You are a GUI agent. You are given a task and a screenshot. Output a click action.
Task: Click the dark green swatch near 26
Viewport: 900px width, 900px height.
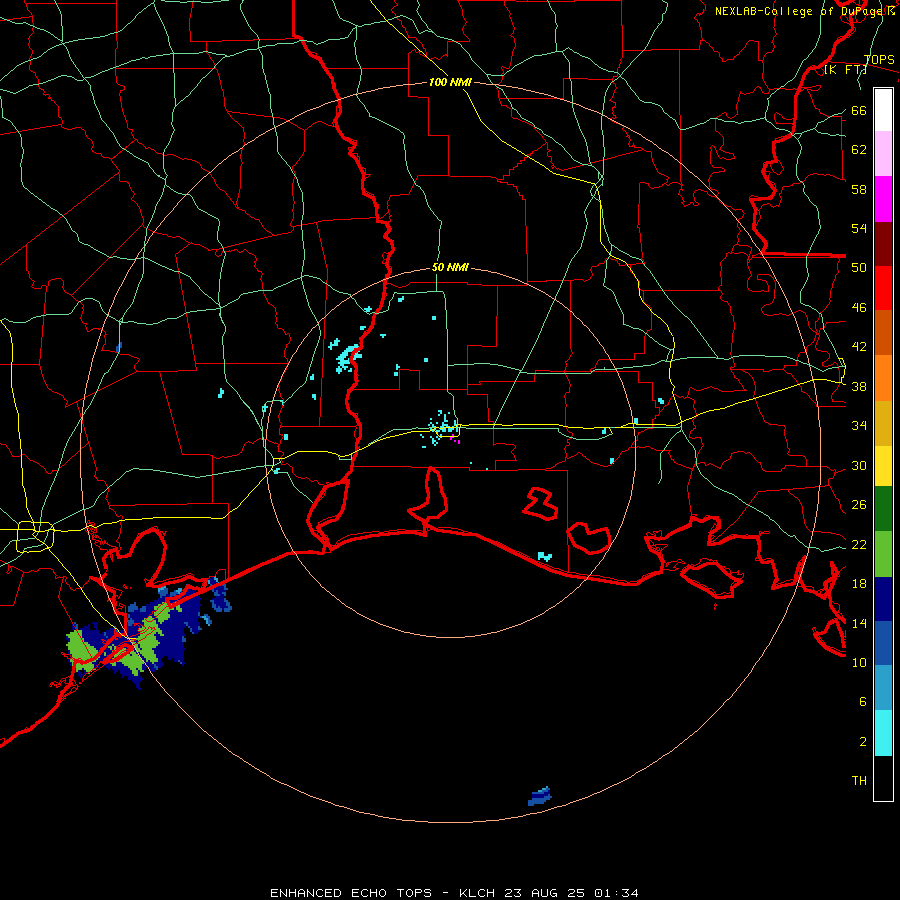point(883,509)
